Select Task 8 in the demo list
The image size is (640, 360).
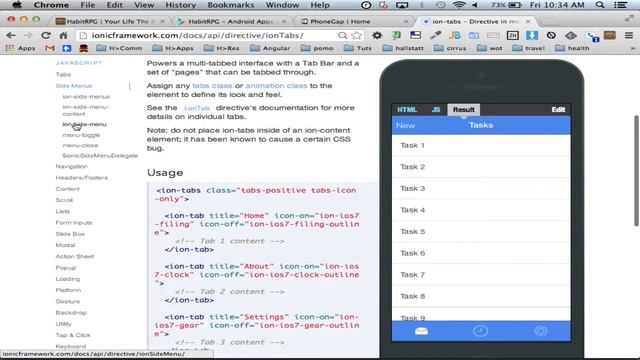481,296
